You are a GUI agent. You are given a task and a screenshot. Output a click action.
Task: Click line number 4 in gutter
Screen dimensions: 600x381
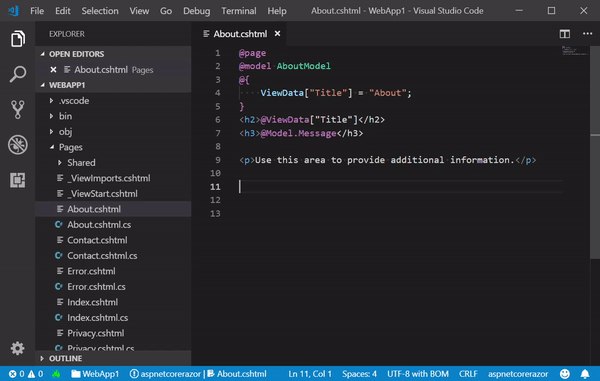pyautogui.click(x=217, y=93)
